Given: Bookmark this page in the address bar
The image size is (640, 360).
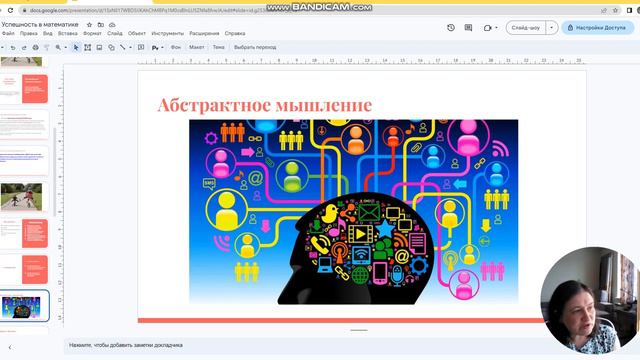Looking at the screenshot, I should pos(615,10).
